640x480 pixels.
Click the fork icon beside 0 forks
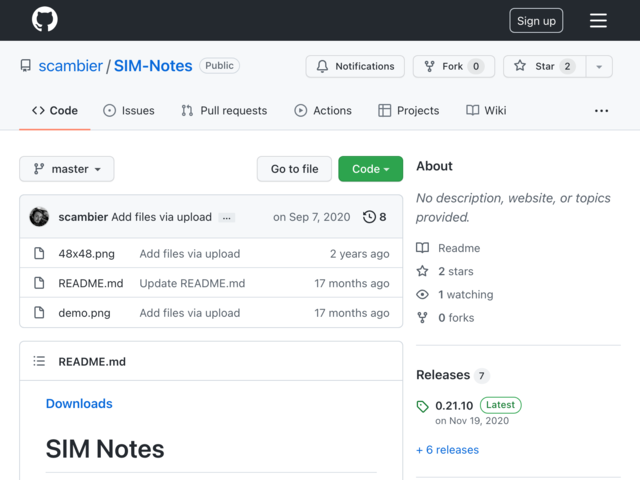click(x=422, y=318)
